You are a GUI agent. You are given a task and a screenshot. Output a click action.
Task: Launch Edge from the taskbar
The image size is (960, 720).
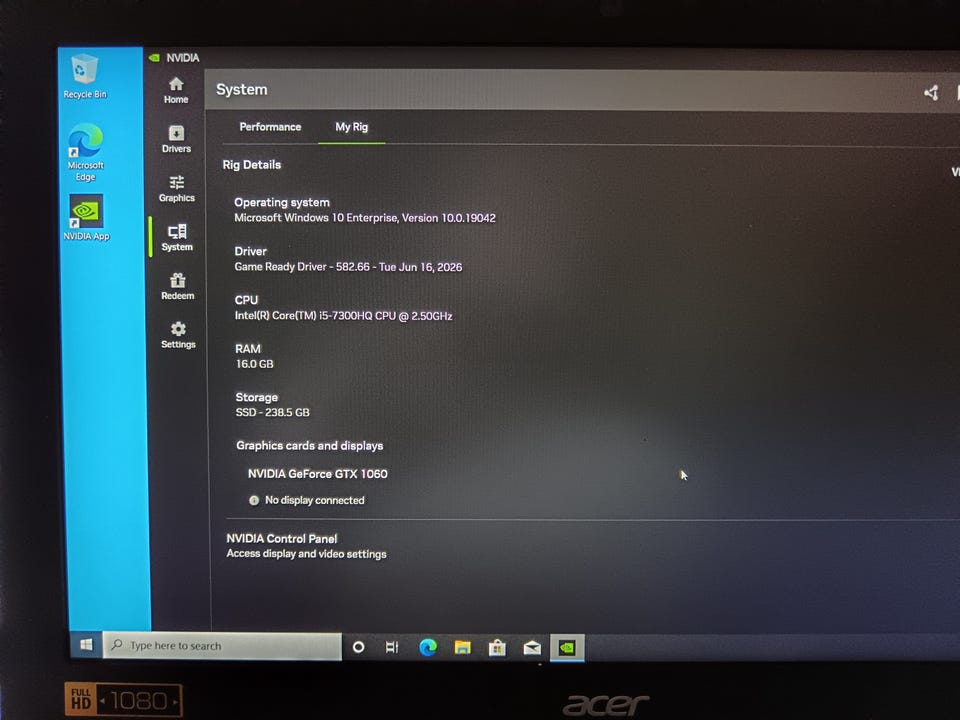428,647
